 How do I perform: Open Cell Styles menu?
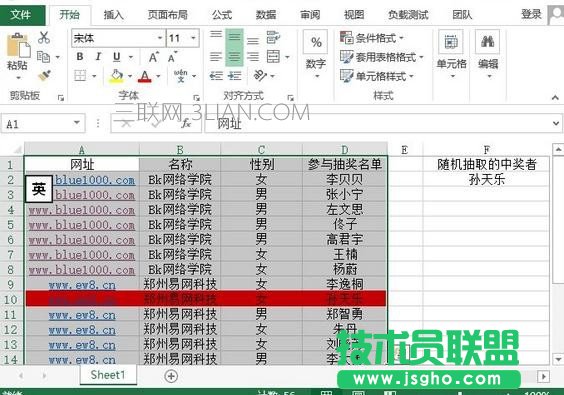(x=377, y=76)
